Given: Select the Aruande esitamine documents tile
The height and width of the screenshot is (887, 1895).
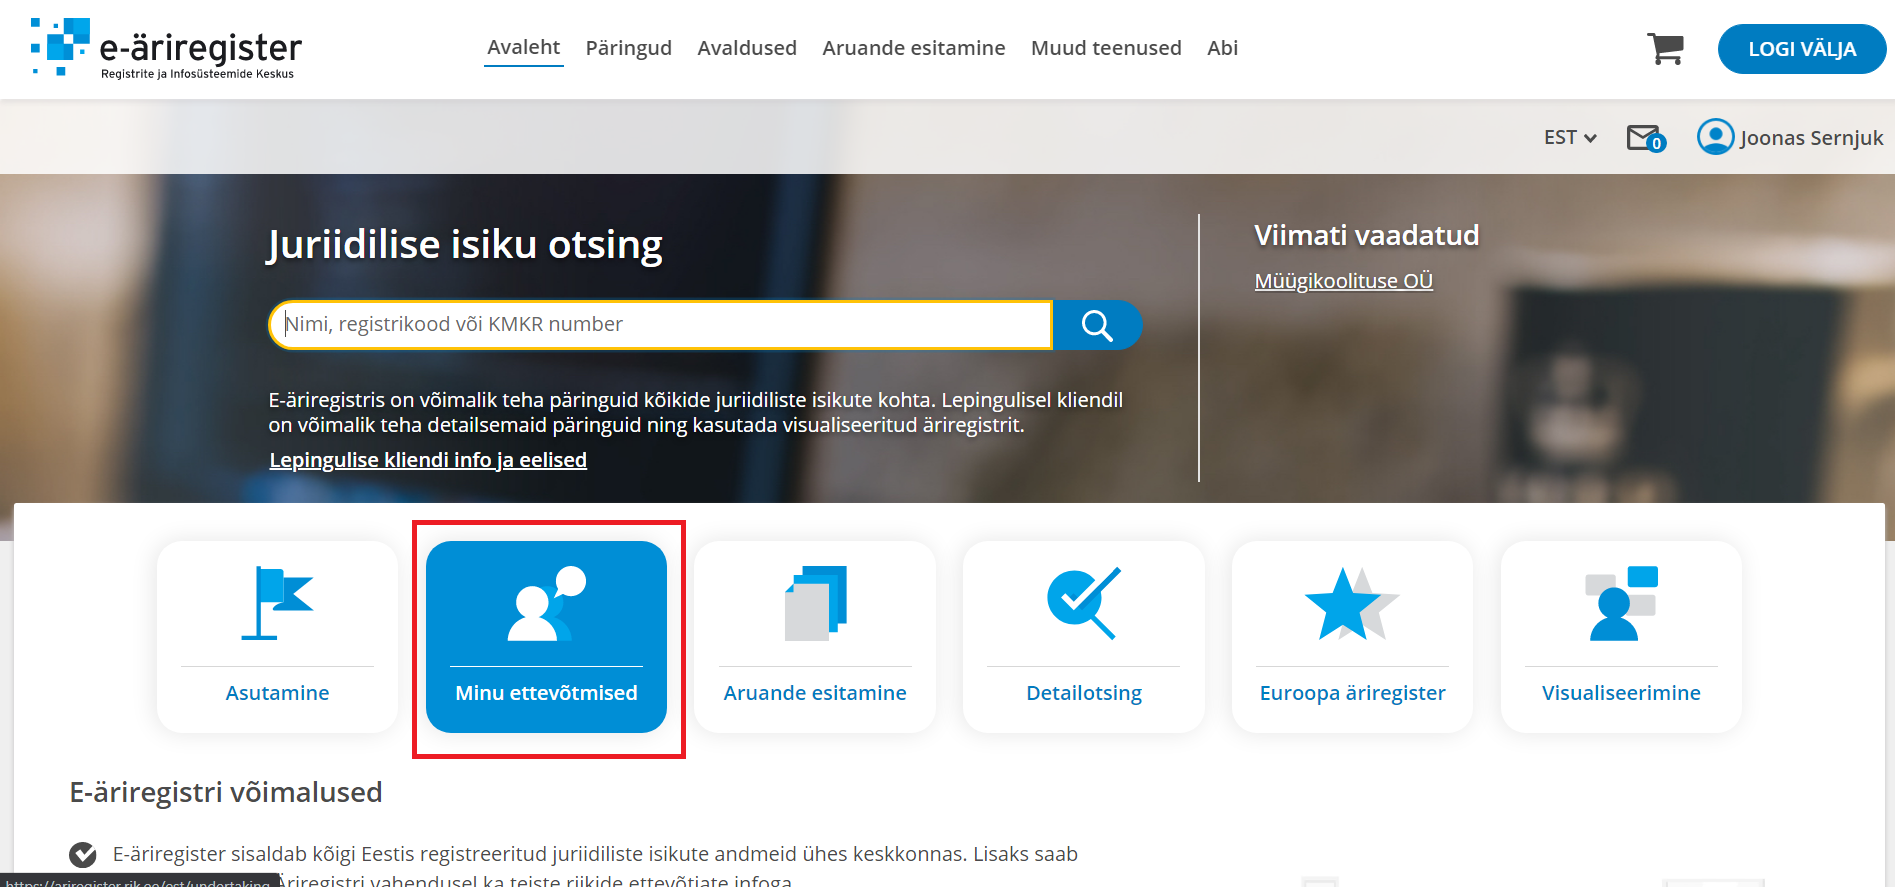Looking at the screenshot, I should point(815,637).
